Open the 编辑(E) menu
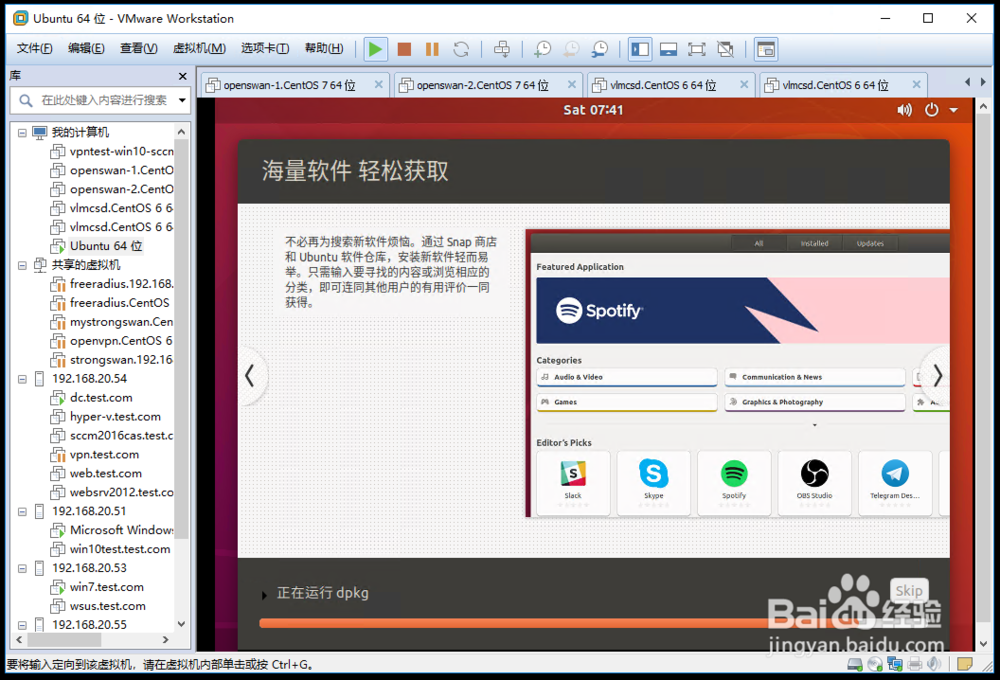 pos(86,48)
